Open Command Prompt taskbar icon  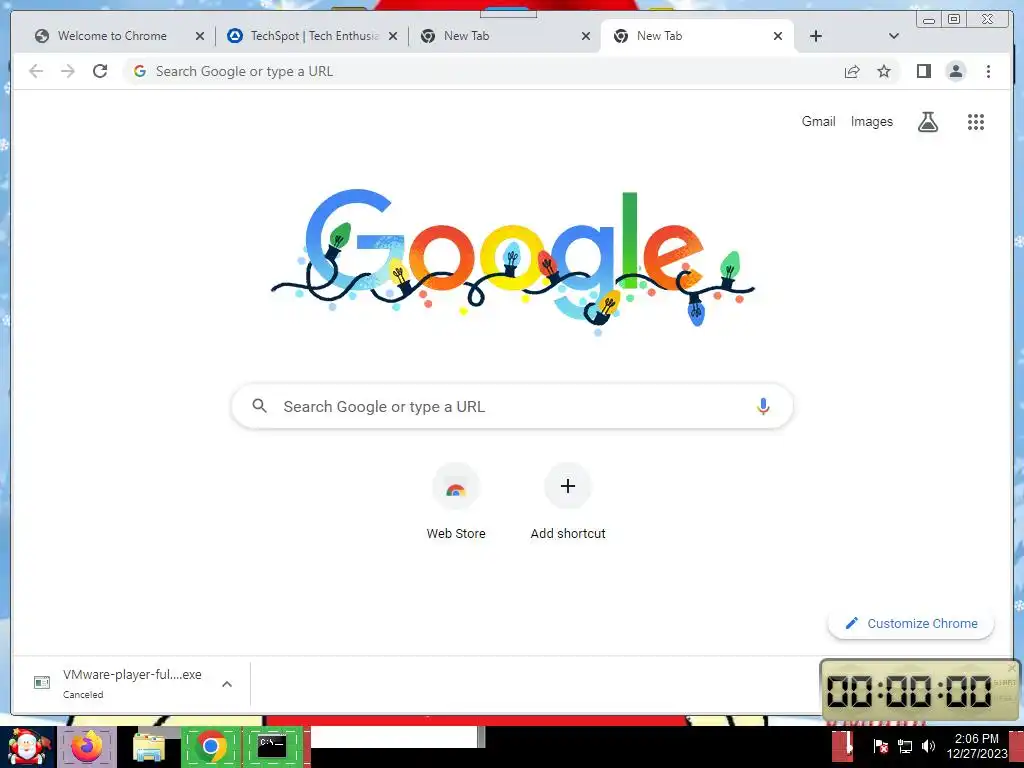pyautogui.click(x=273, y=747)
